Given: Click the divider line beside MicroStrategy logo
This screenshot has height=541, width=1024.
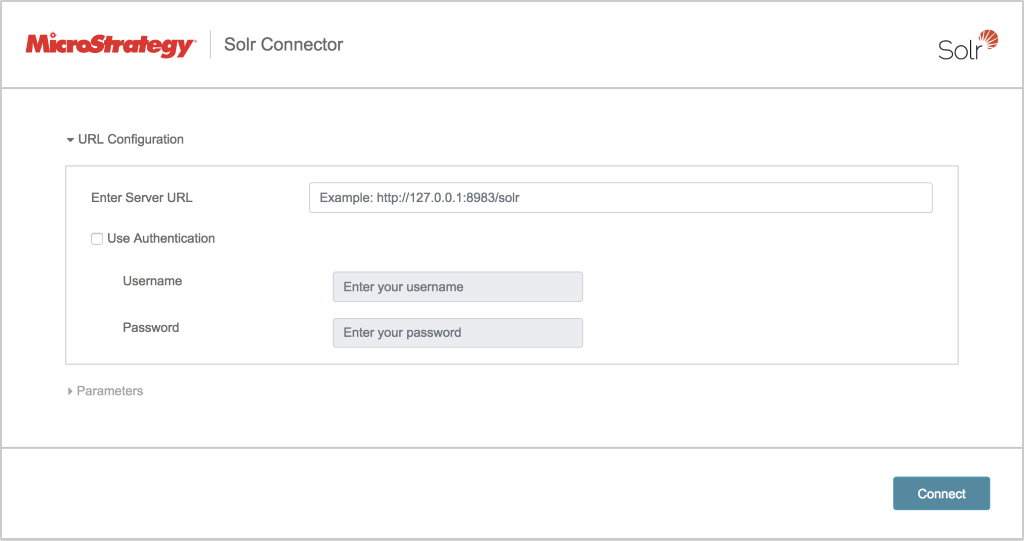Looking at the screenshot, I should click(x=210, y=45).
